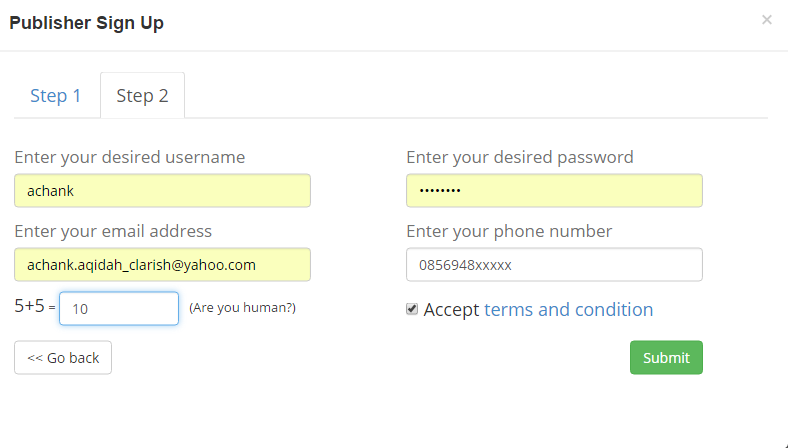Focus the desired password field
The image size is (788, 448).
pos(554,191)
